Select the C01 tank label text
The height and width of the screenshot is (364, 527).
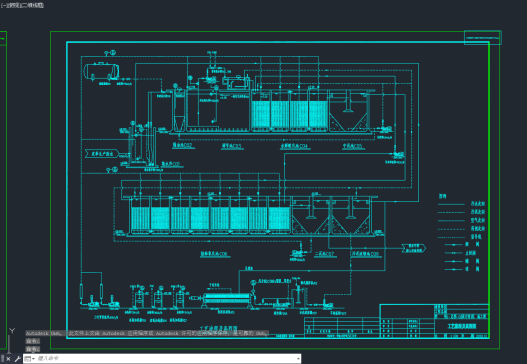(x=170, y=164)
